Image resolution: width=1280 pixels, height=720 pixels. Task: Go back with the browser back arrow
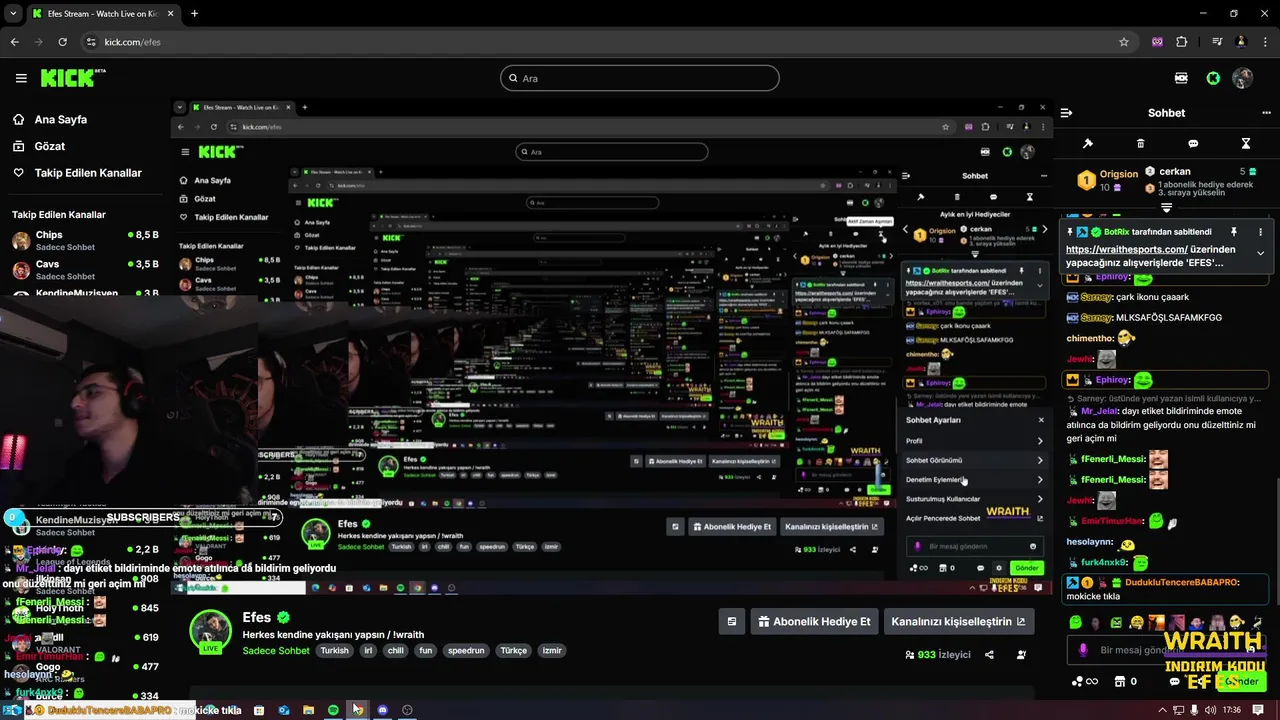(x=15, y=42)
